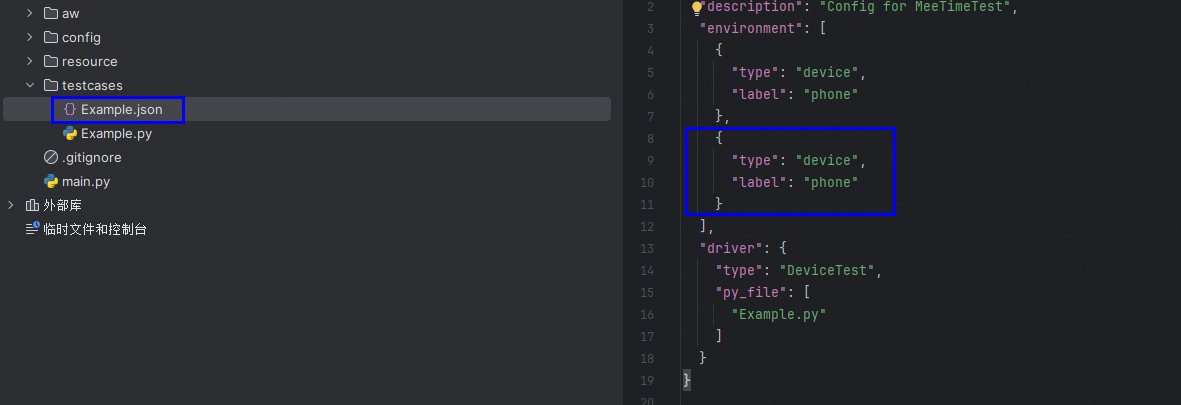
Task: Click the Python icon of Example.py
Action: tap(70, 134)
